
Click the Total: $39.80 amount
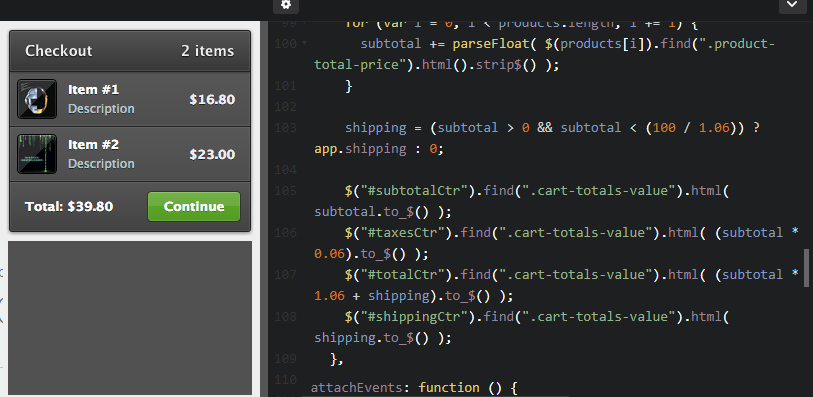pyautogui.click(x=69, y=207)
